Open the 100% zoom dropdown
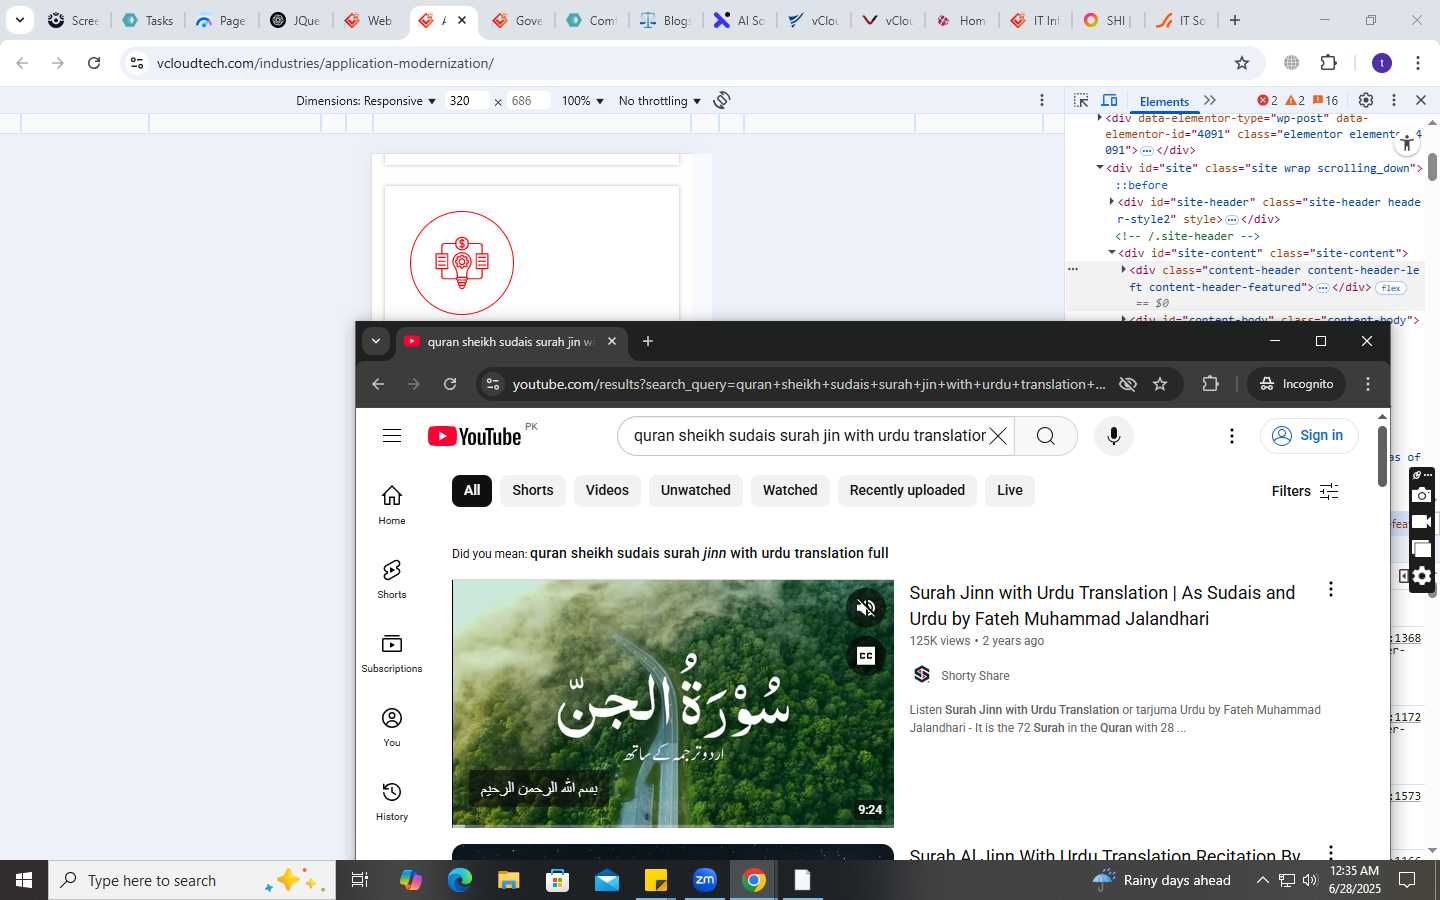Screen dimensions: 1440x900 click(x=583, y=101)
